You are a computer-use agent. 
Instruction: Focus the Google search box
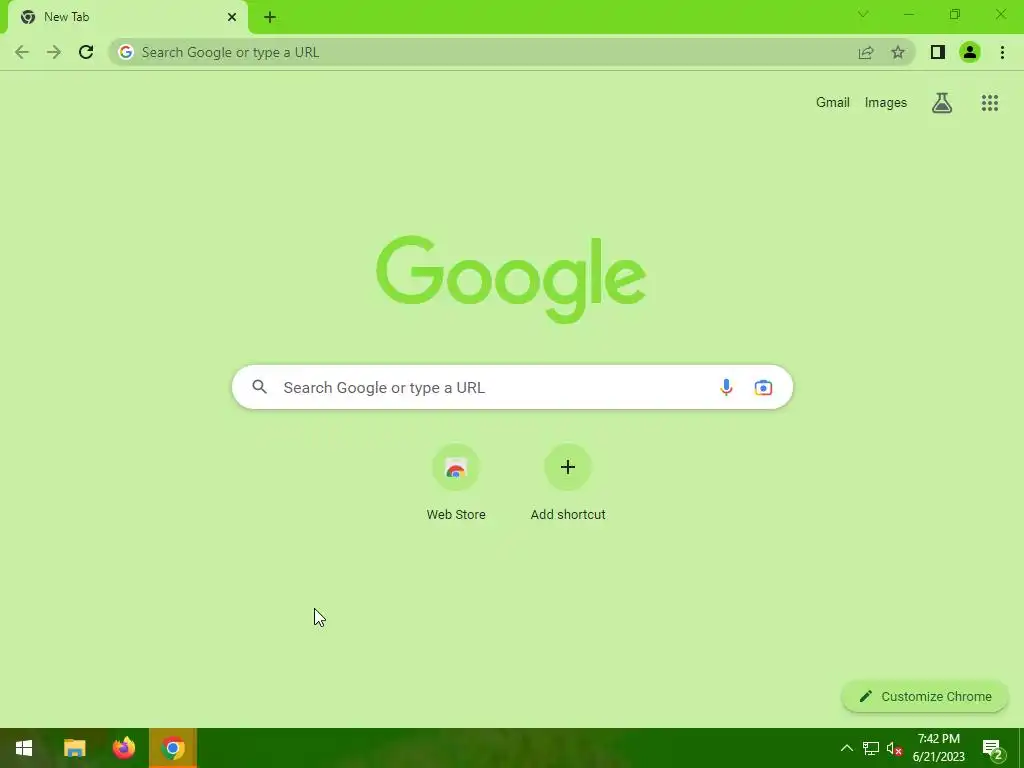click(512, 387)
